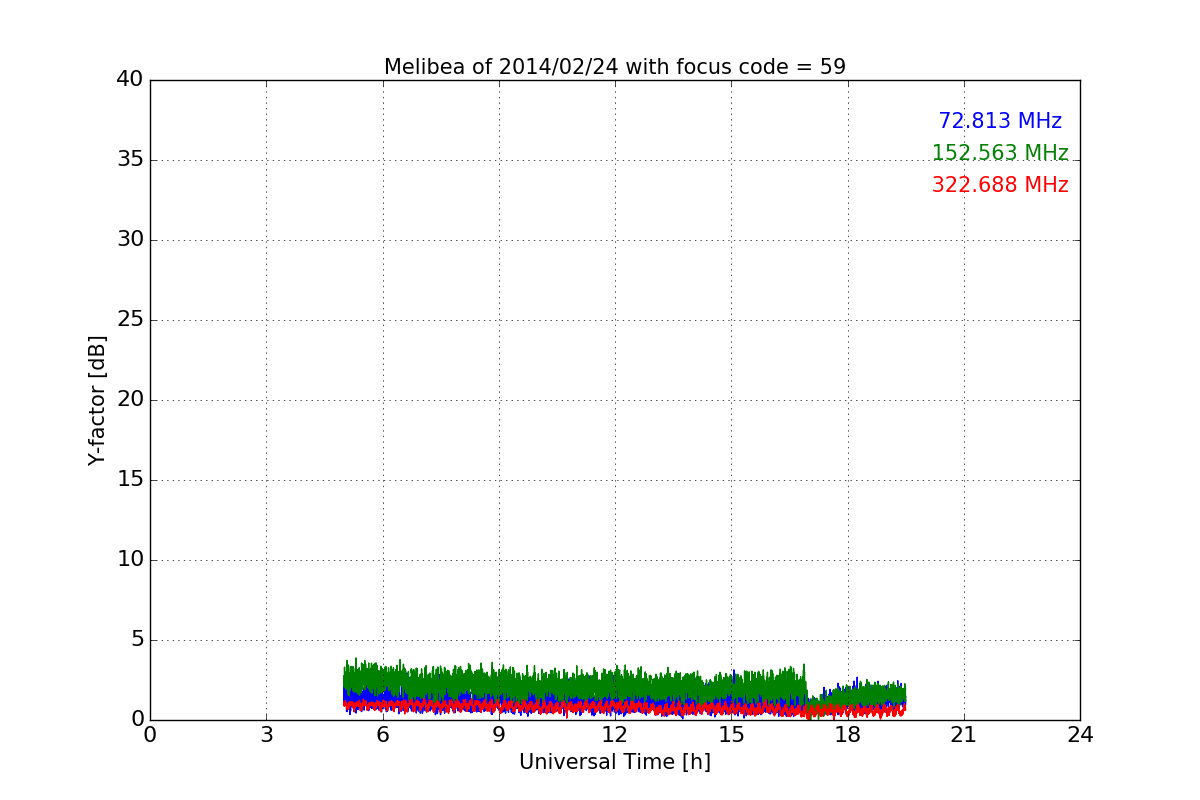Click the x-axis tick label 9
This screenshot has width=1200, height=800.
point(499,735)
